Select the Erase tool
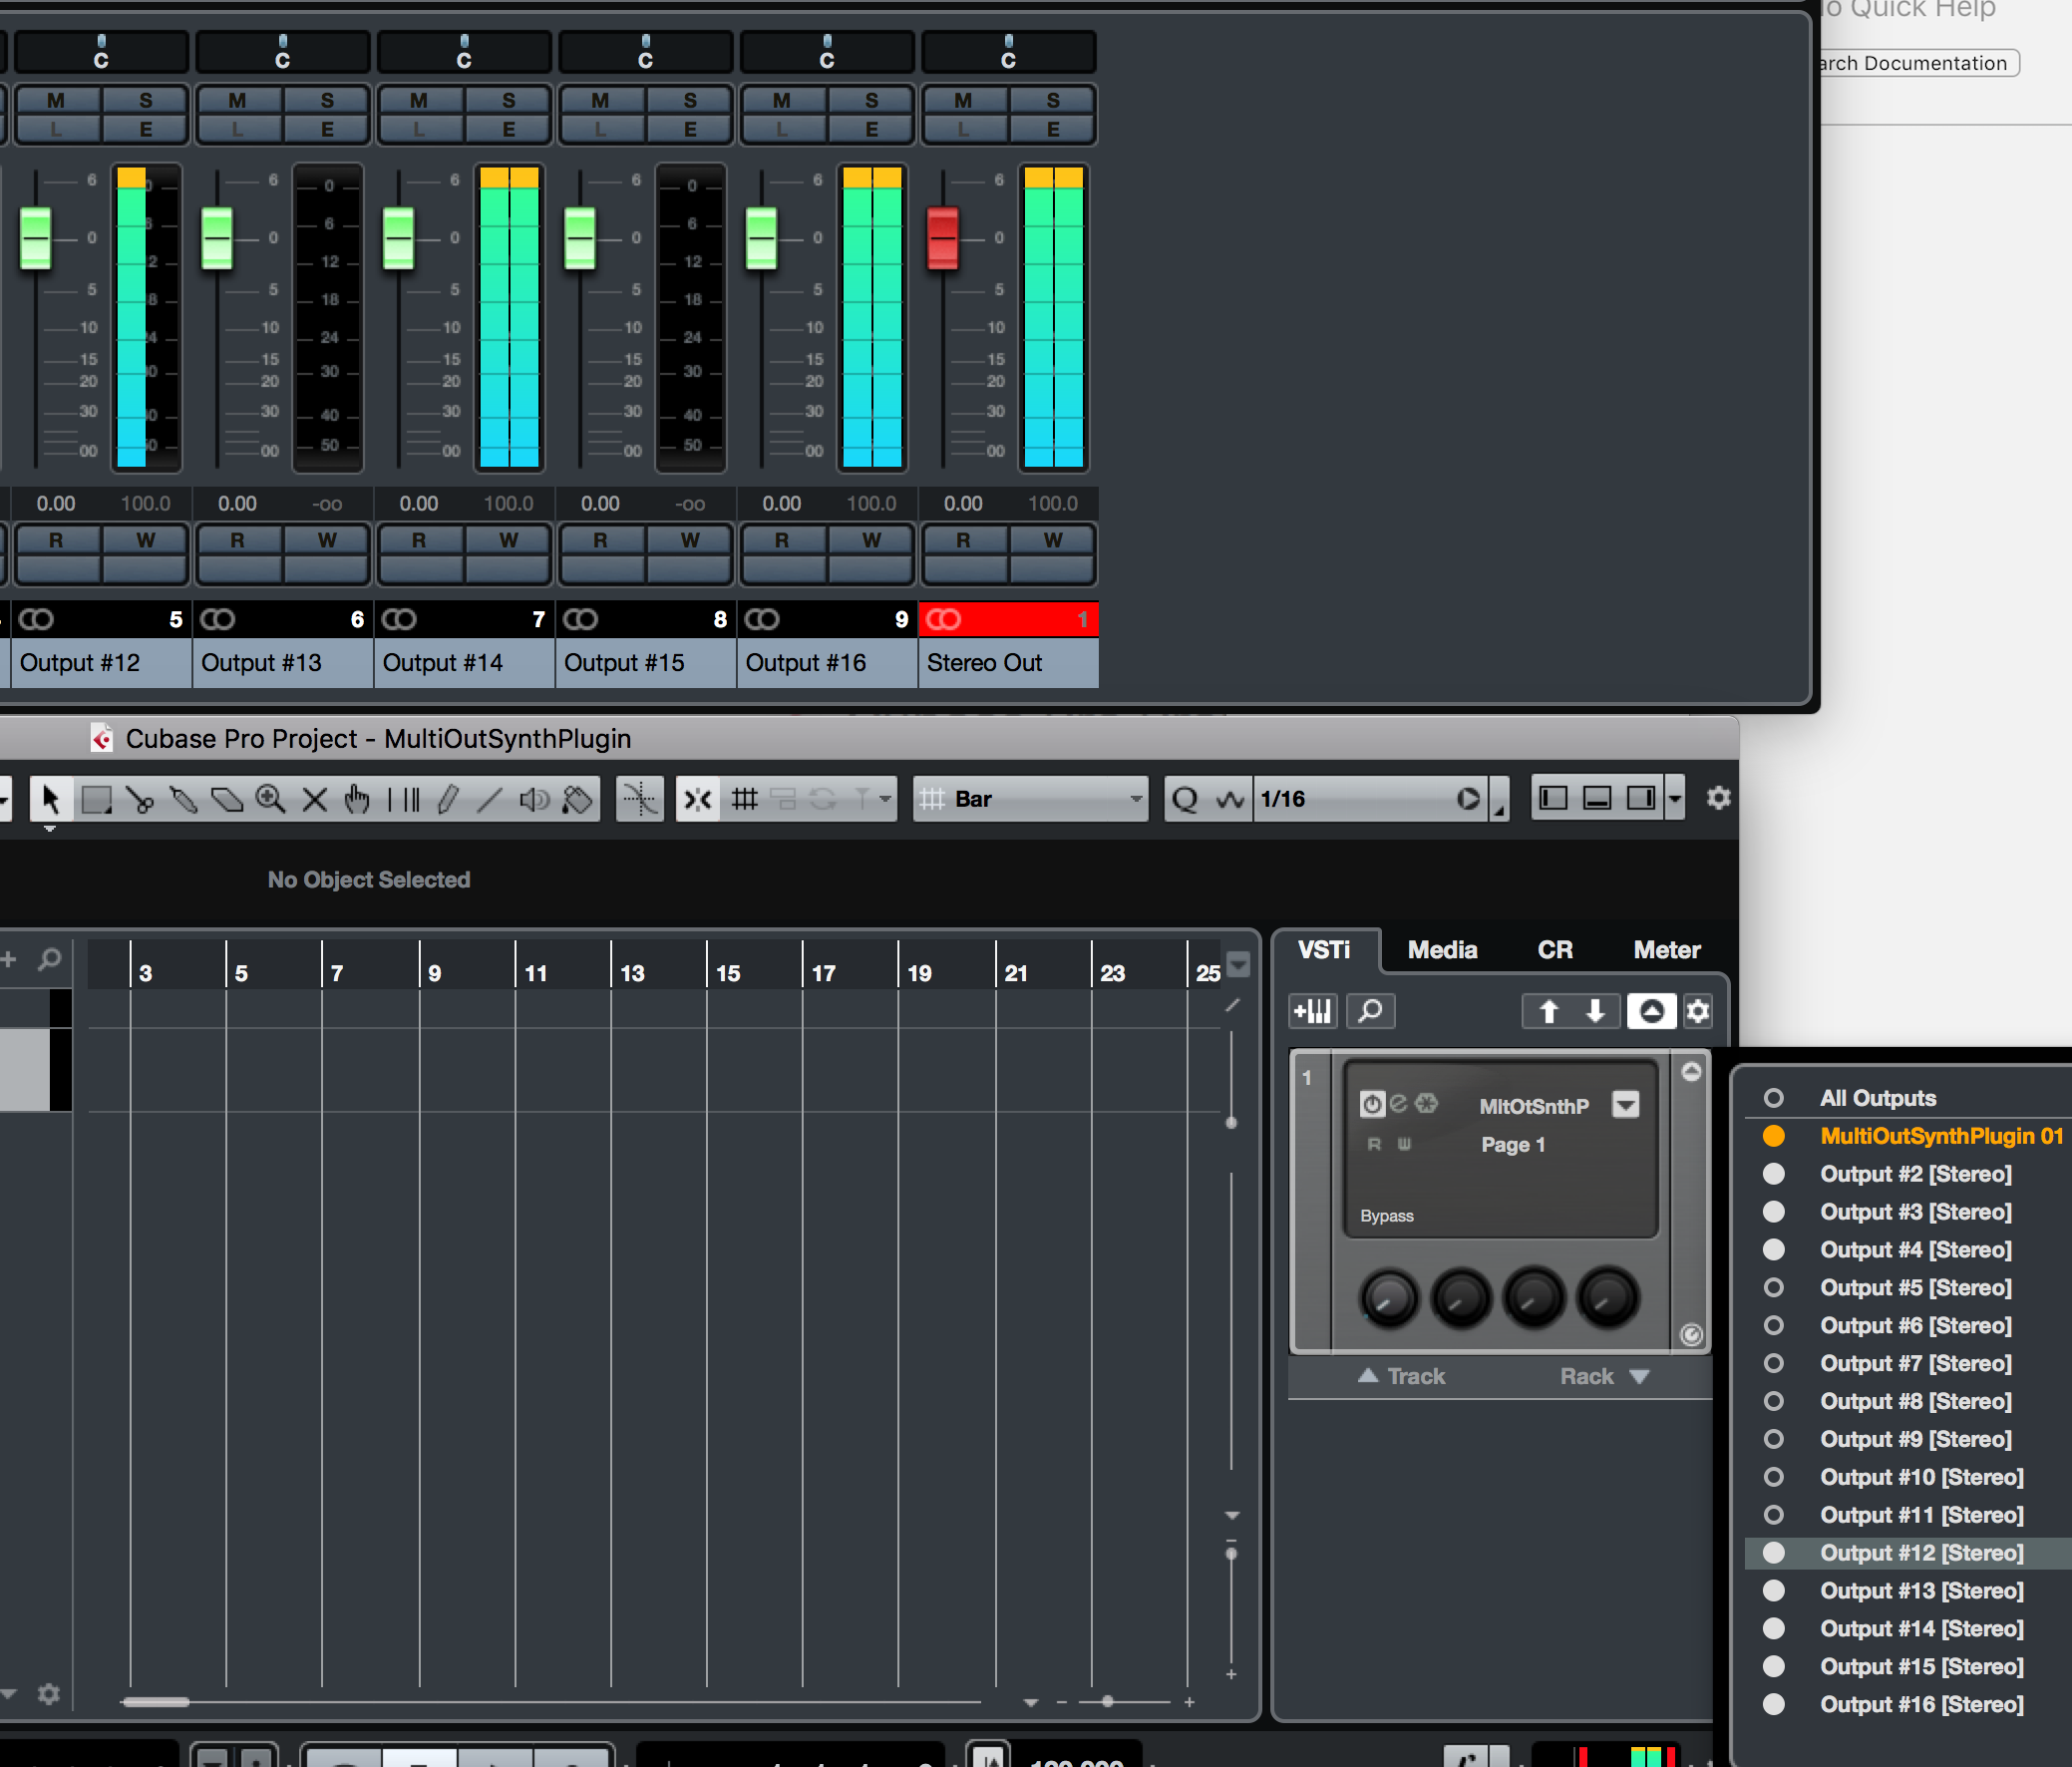Screen dimensions: 2072x1767 227,799
